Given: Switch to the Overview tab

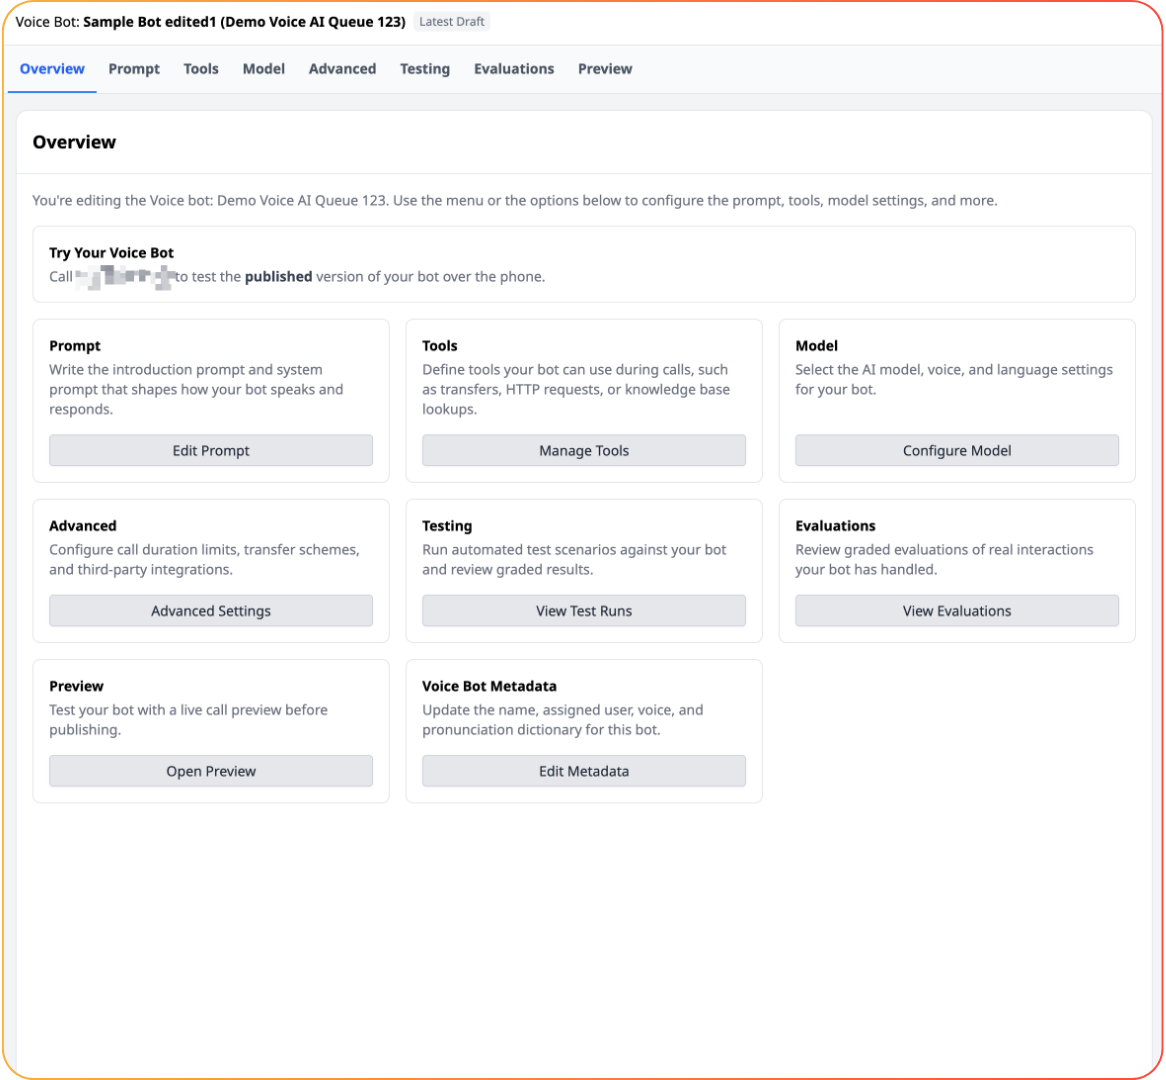Looking at the screenshot, I should tap(52, 69).
